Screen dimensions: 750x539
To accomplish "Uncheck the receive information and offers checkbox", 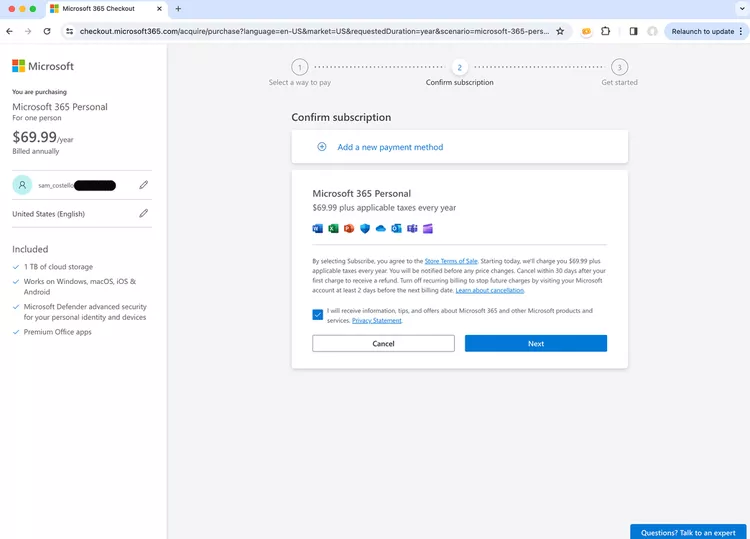I will coord(318,315).
